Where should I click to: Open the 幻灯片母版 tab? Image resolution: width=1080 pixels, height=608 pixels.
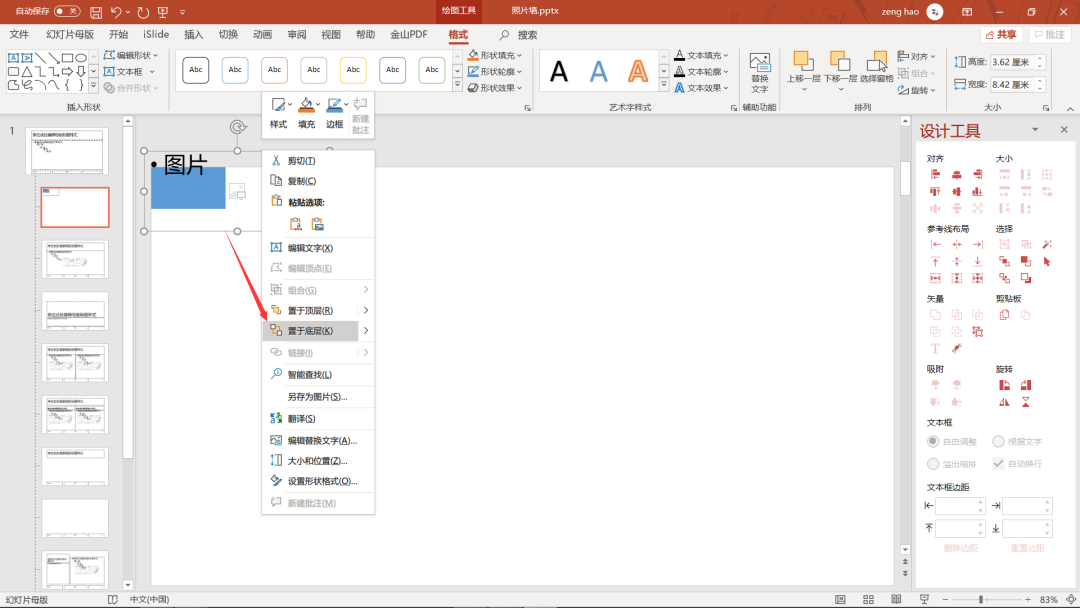[70, 34]
